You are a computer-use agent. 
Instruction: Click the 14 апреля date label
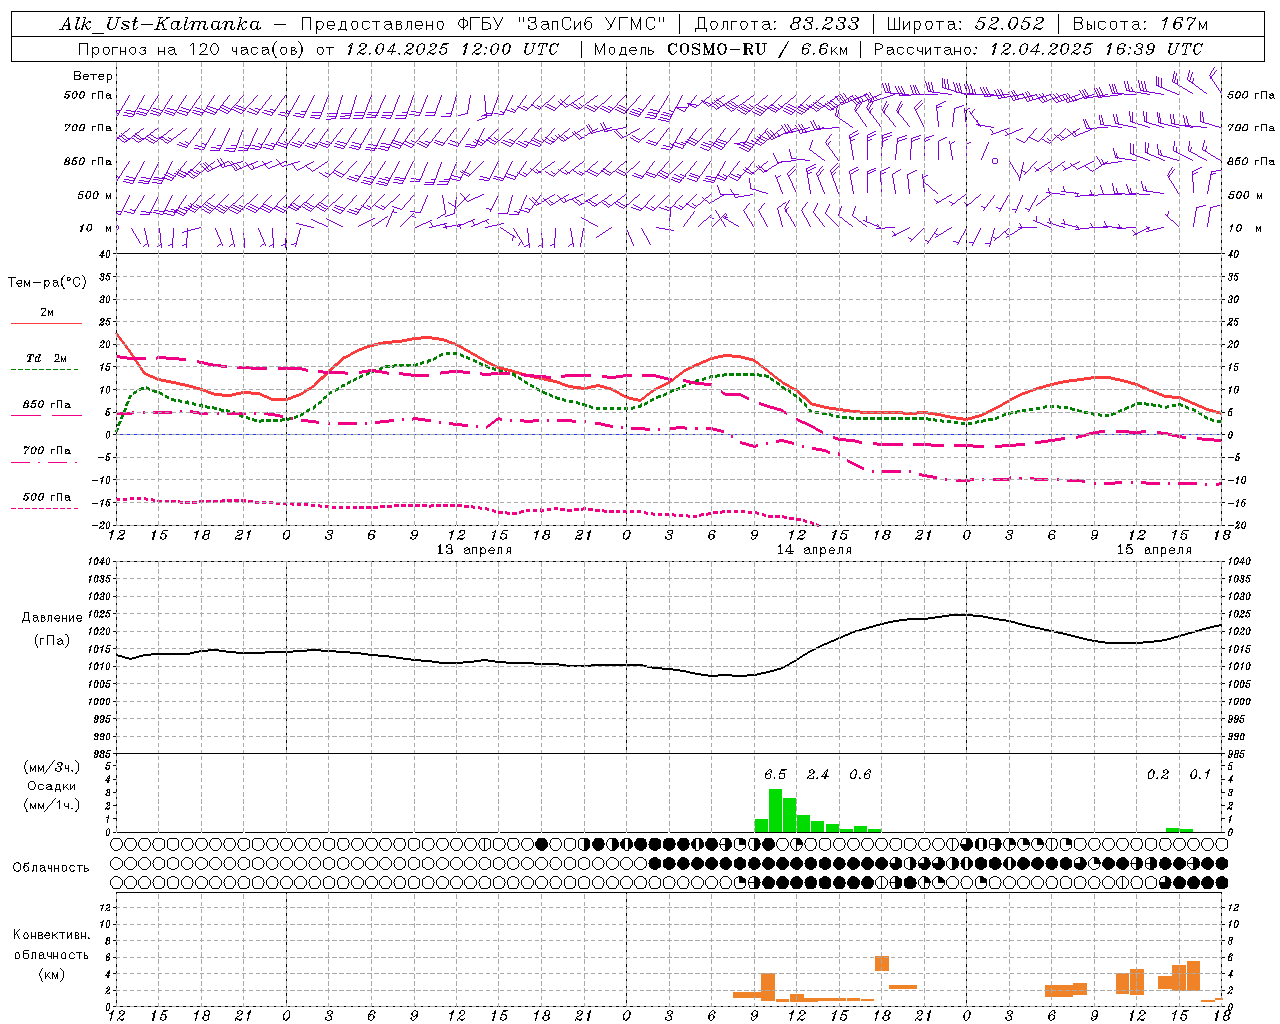(x=814, y=549)
